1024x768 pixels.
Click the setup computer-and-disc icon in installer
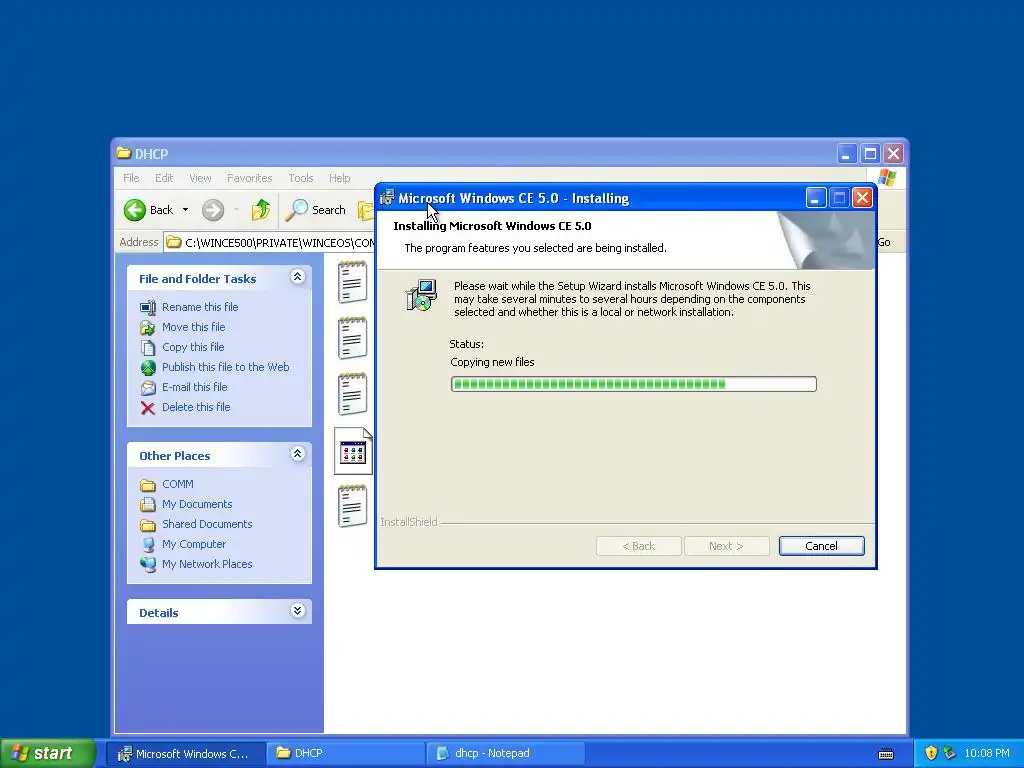(421, 295)
